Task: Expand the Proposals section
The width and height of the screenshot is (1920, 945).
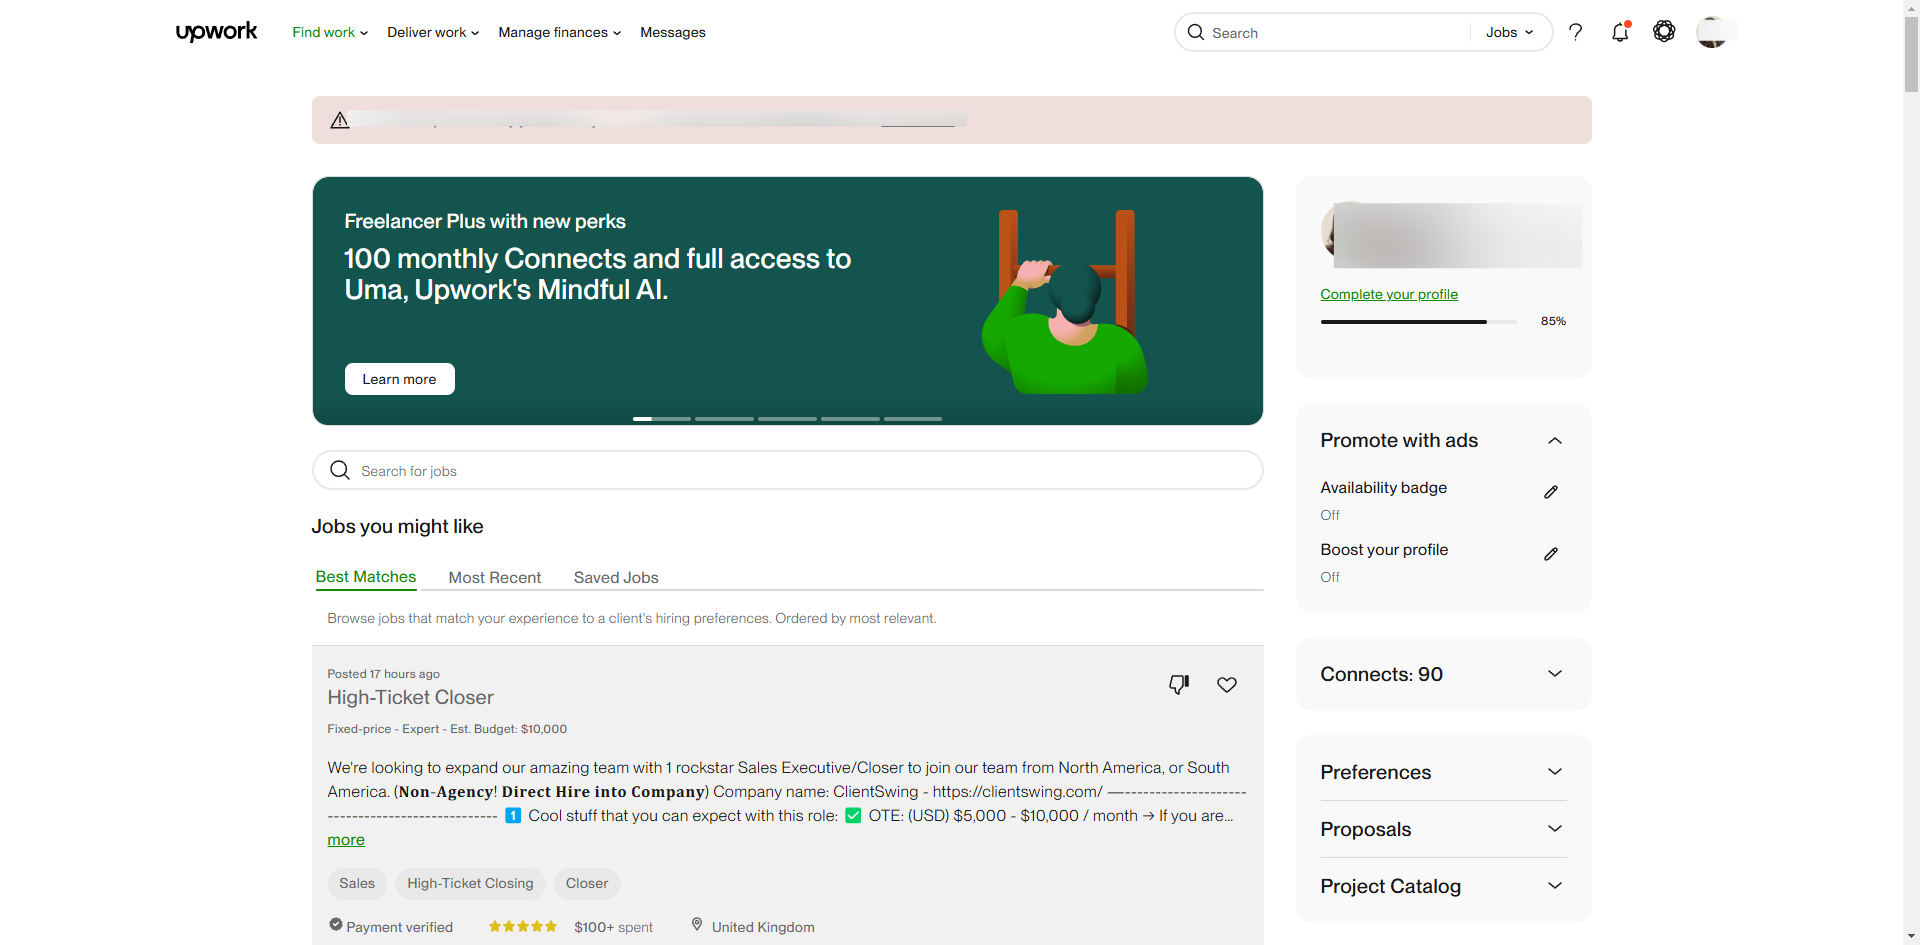Action: point(1555,829)
